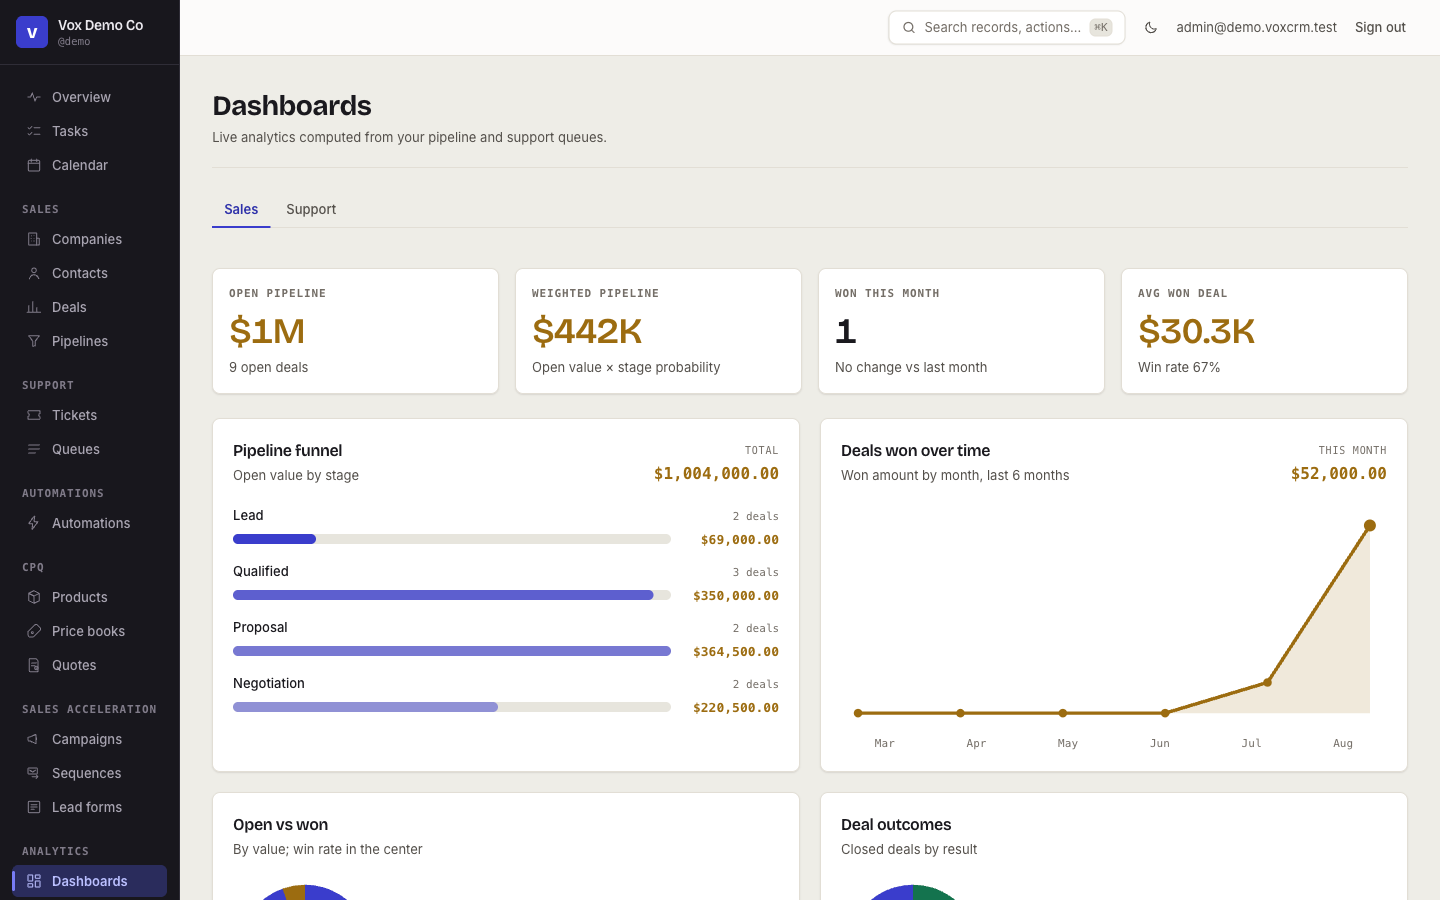Click the Negotiation stage progress bar
Screen dimensions: 1440x900
(452, 707)
